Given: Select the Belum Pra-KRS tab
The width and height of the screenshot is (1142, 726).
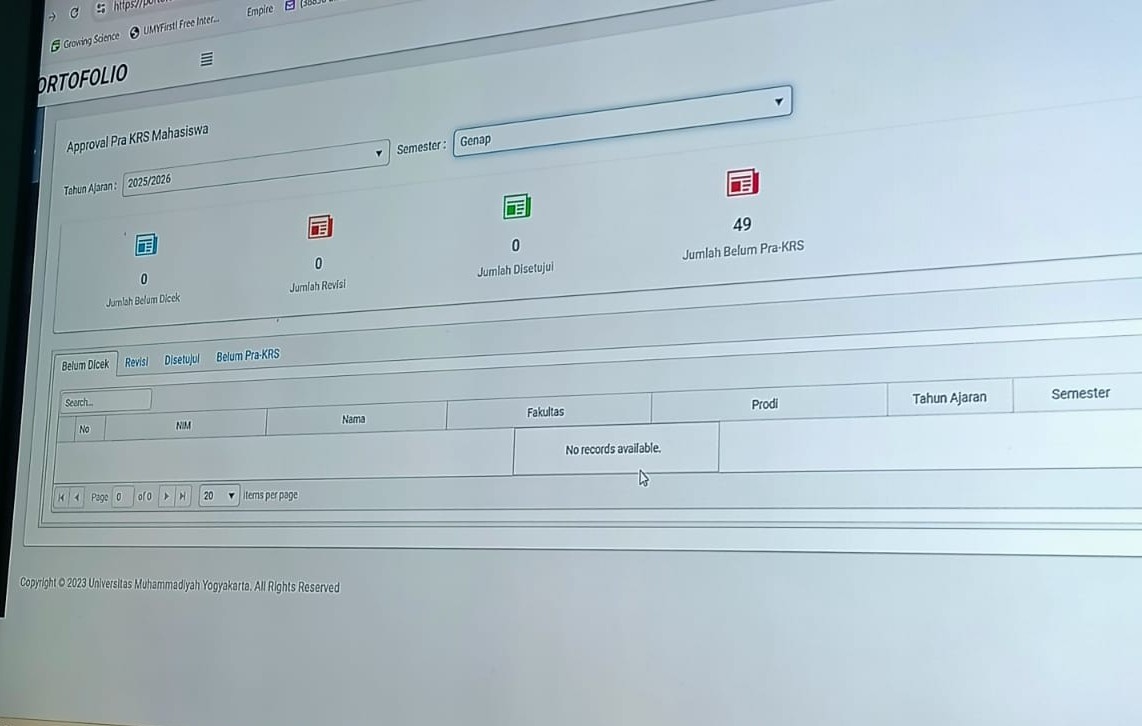Looking at the screenshot, I should pyautogui.click(x=248, y=355).
